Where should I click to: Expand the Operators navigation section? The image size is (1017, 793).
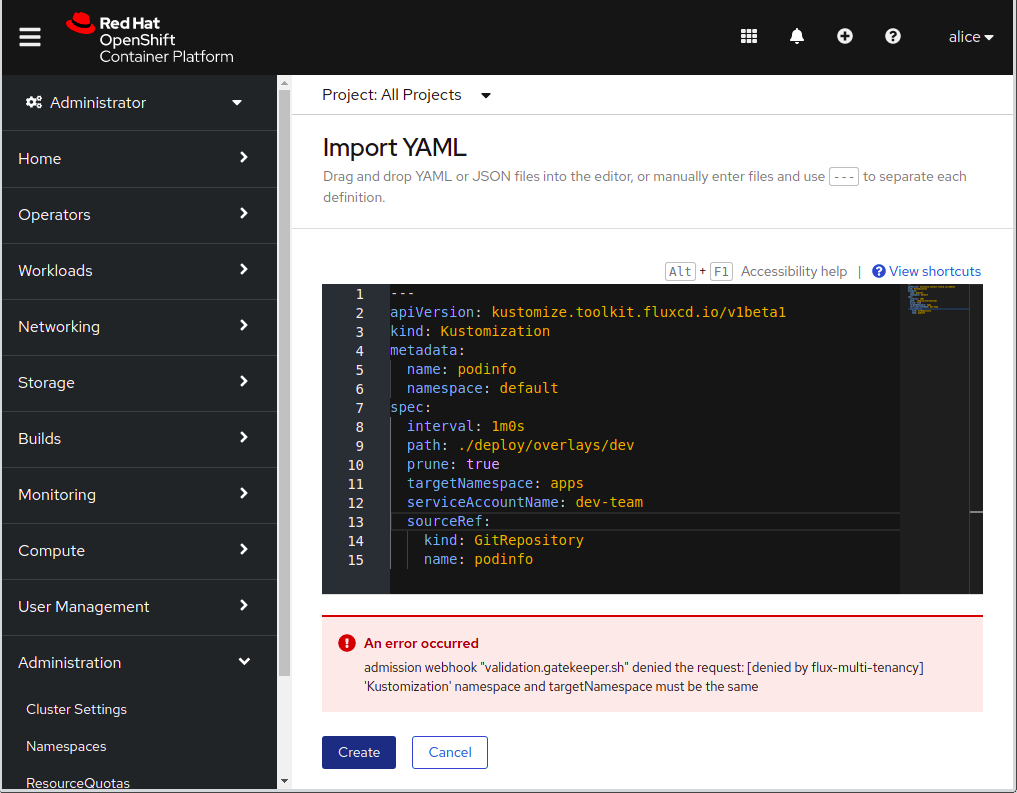click(x=139, y=215)
